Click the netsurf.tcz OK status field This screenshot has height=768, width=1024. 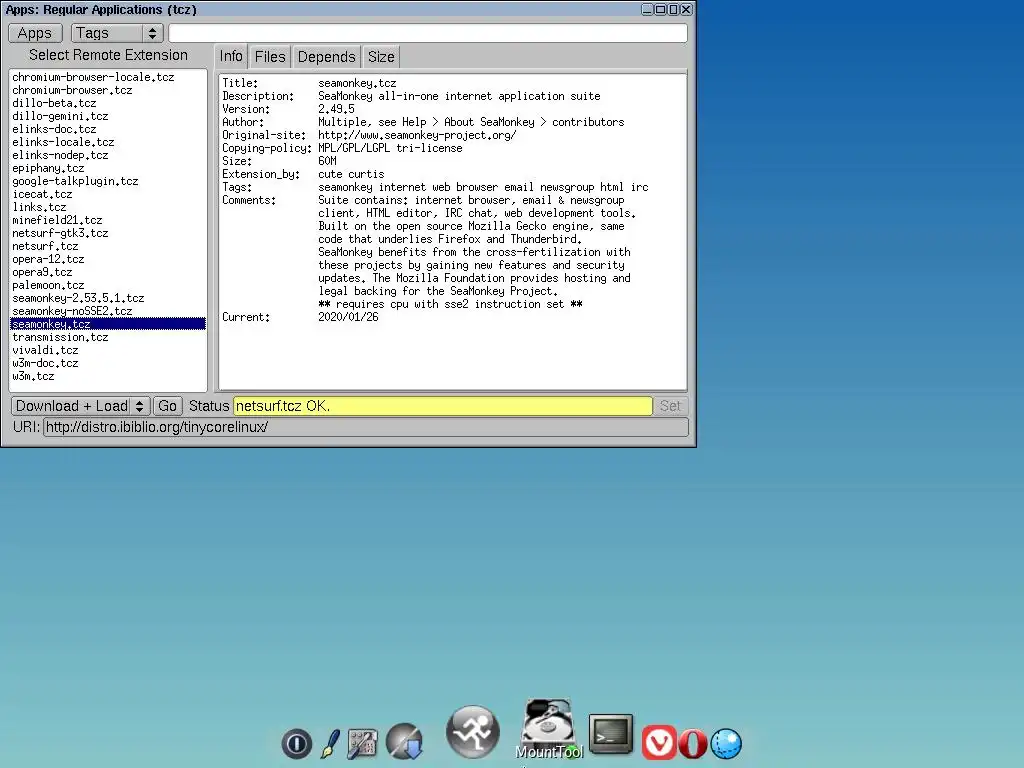tap(443, 406)
